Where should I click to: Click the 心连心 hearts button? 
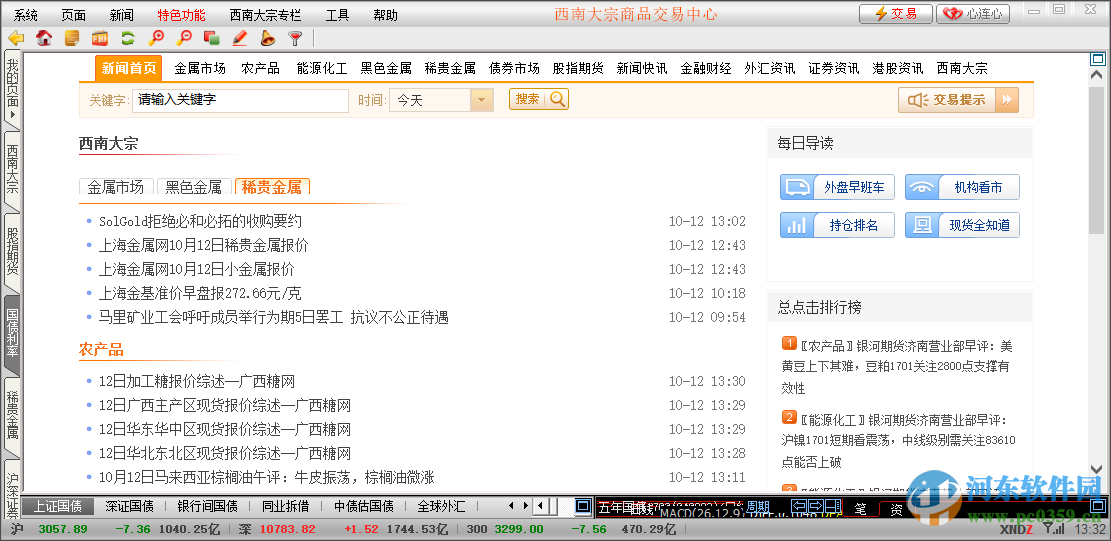click(x=973, y=13)
